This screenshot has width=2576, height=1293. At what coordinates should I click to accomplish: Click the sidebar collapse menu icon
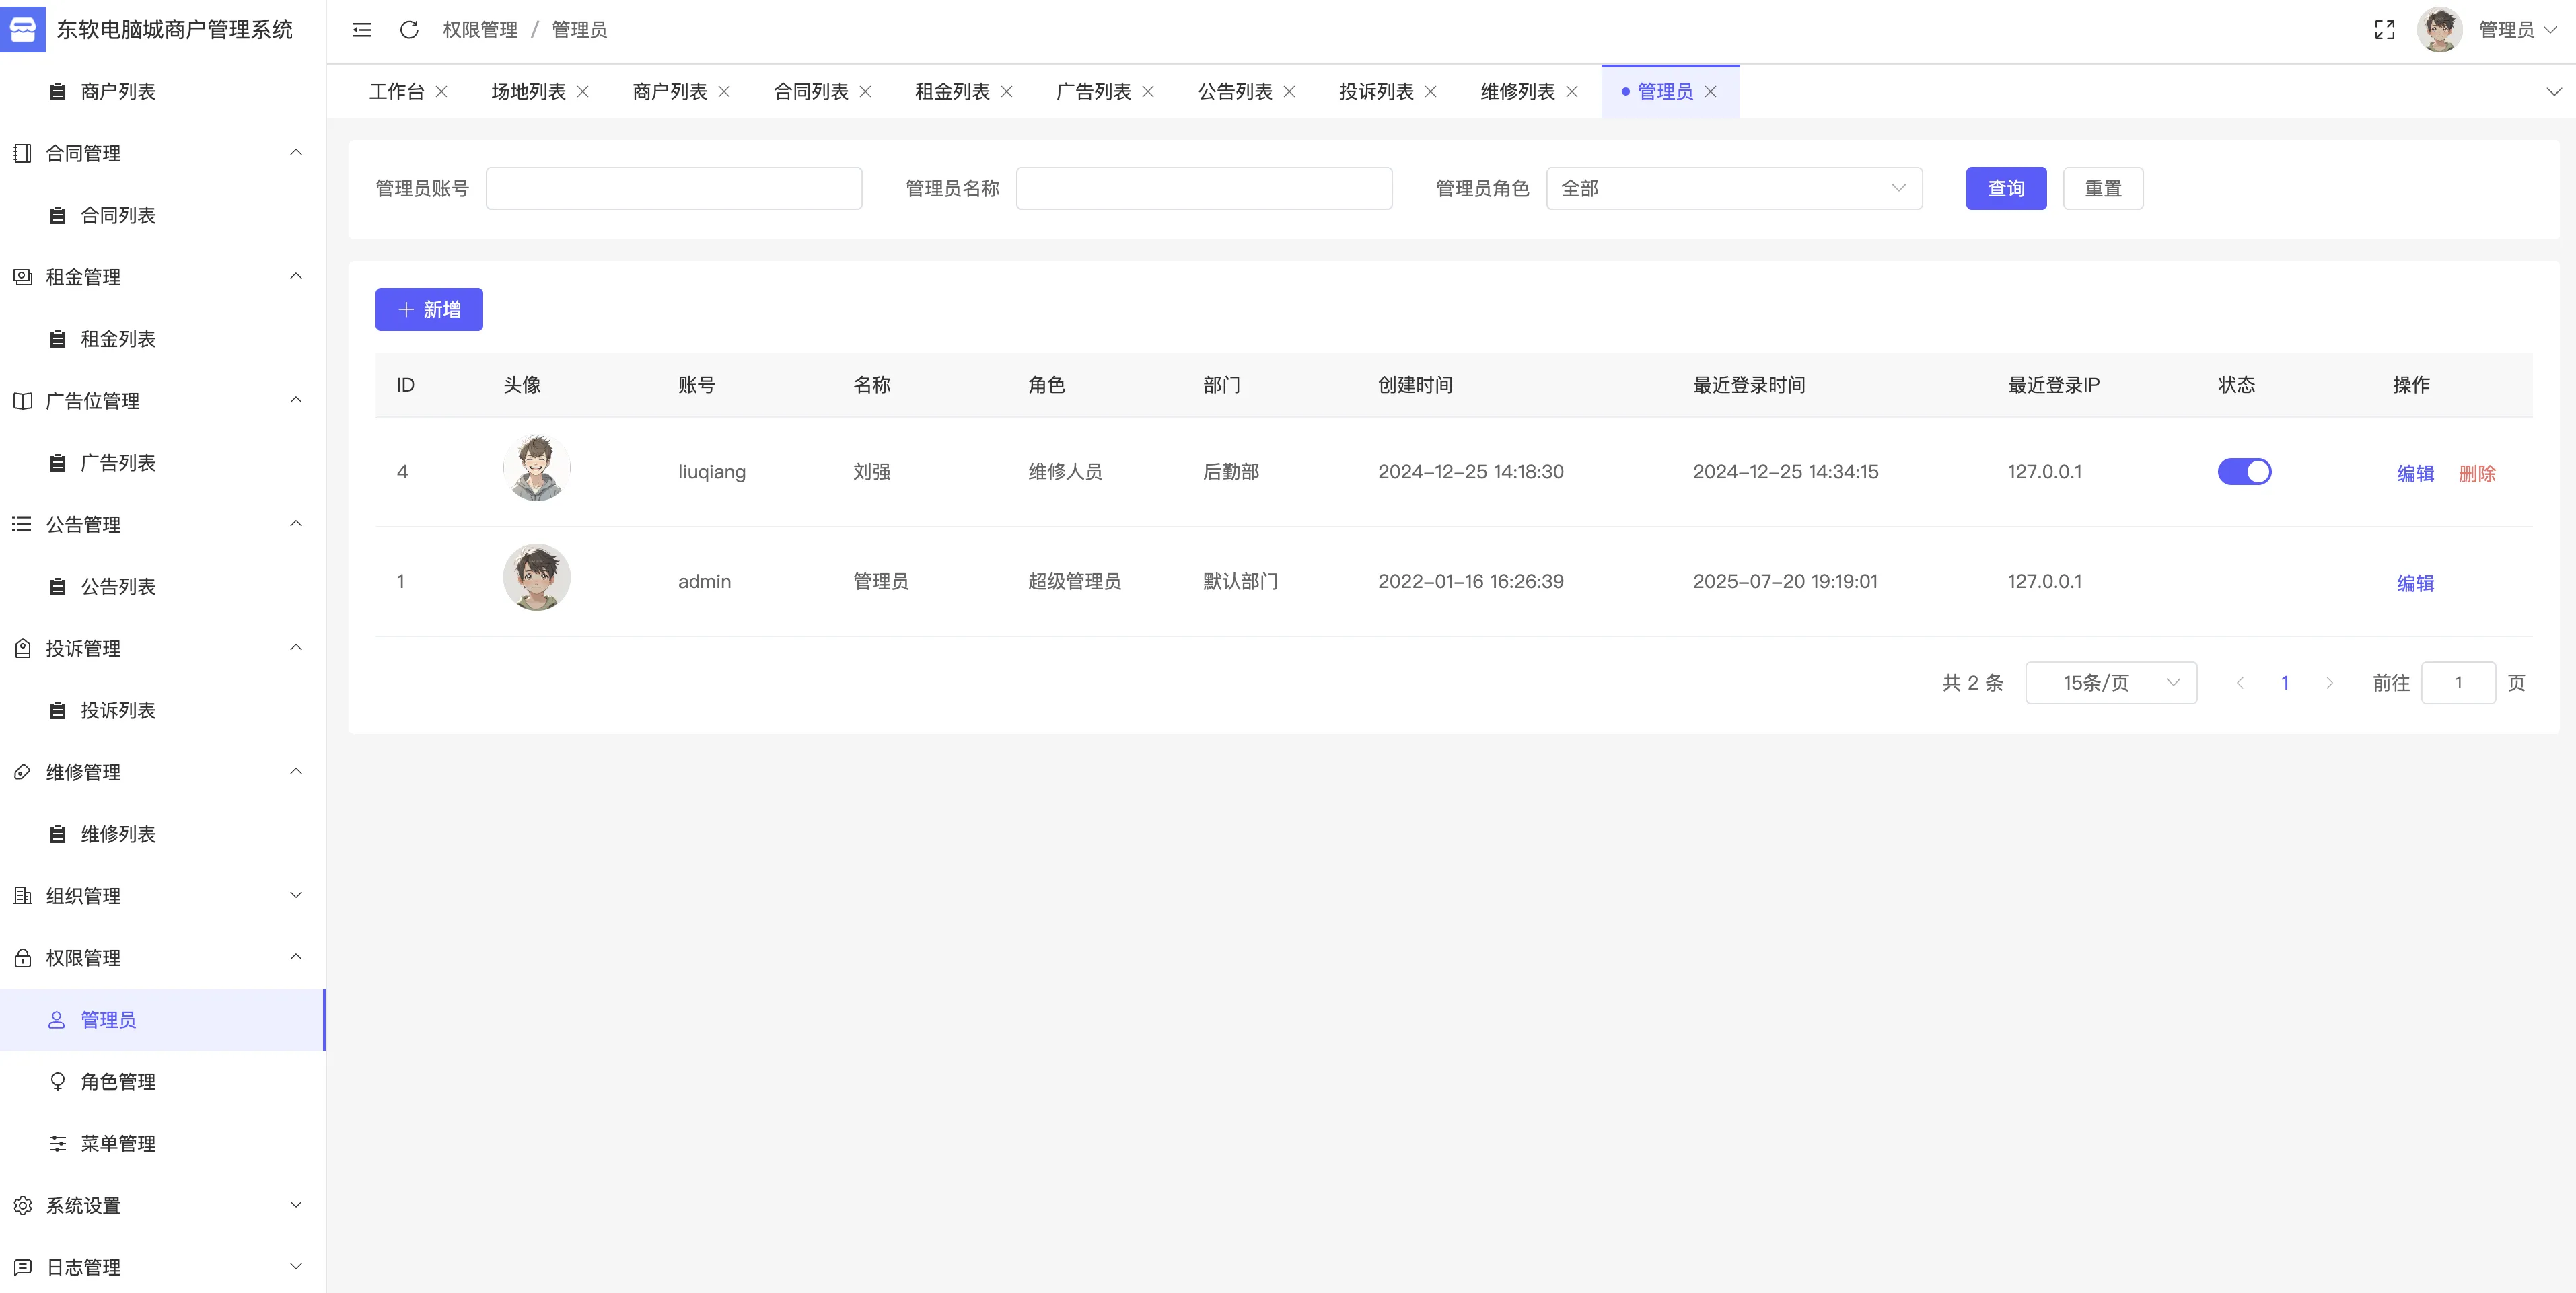[362, 30]
